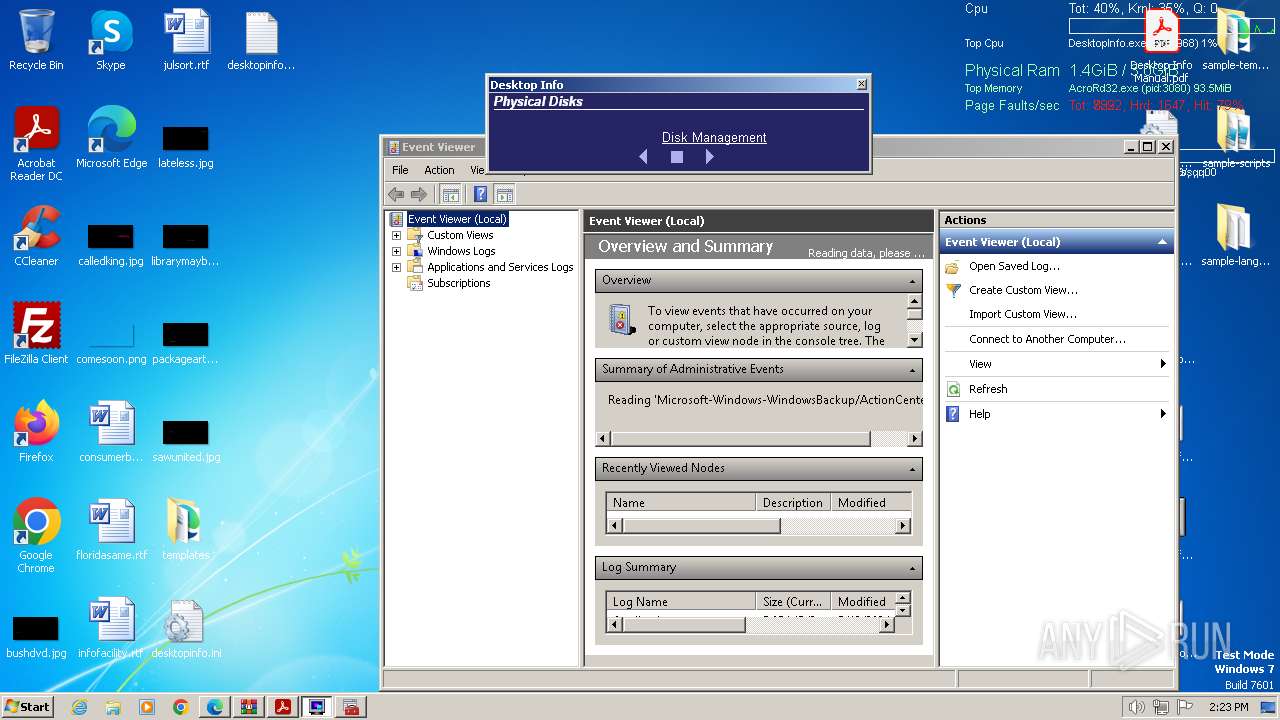Collapse the Log Summary section

pyautogui.click(x=913, y=568)
